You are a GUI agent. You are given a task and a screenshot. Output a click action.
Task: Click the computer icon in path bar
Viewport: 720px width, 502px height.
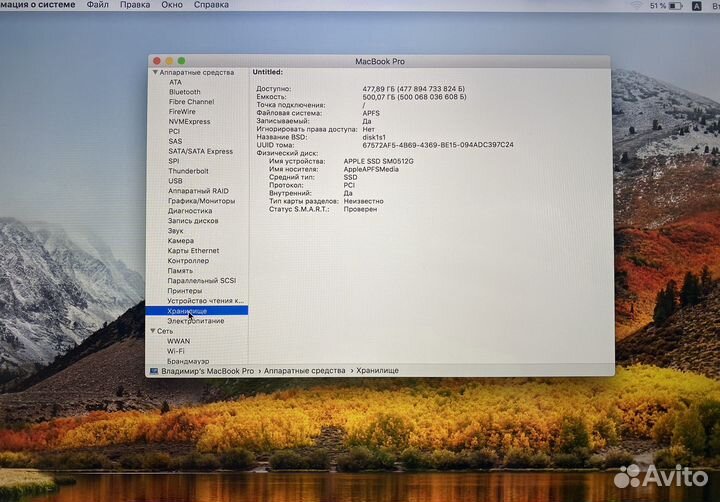[154, 371]
